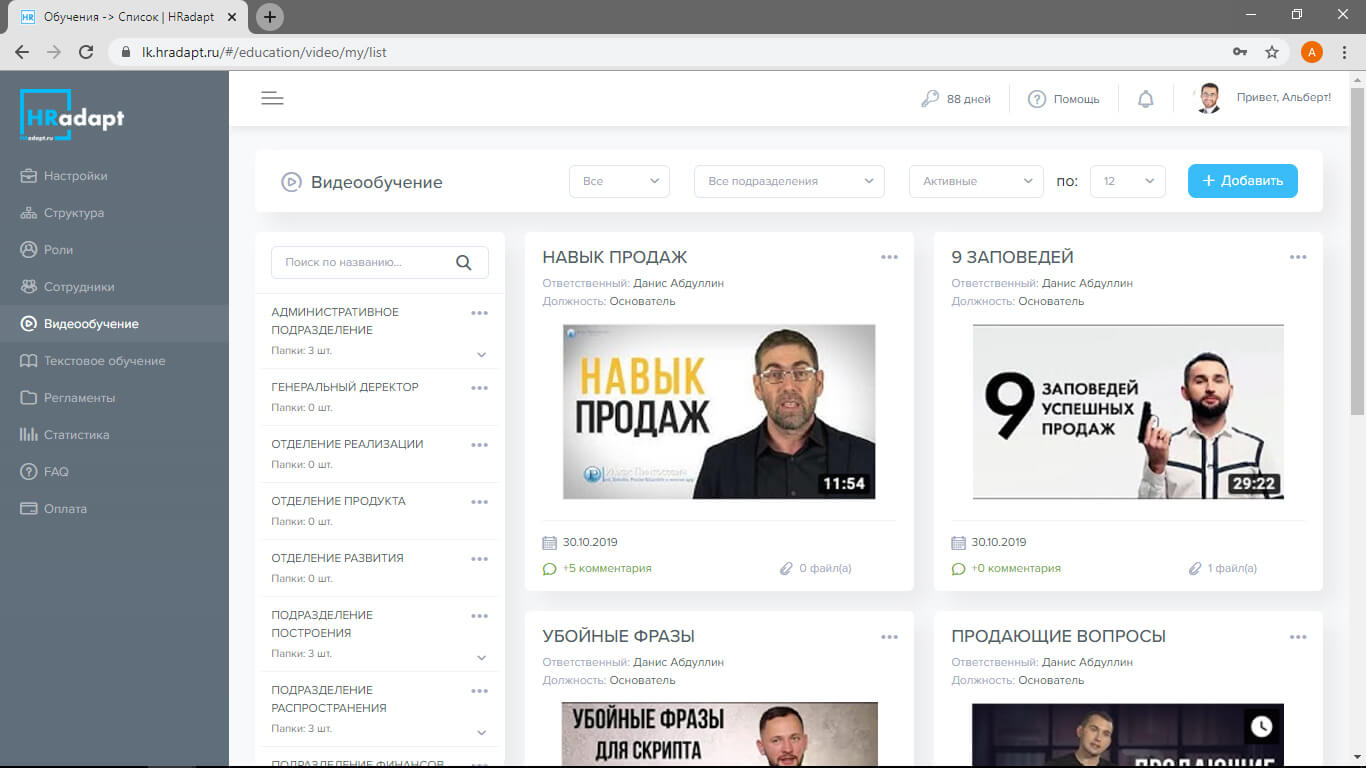Open +5 комментария link
This screenshot has height=768, width=1366.
click(597, 568)
